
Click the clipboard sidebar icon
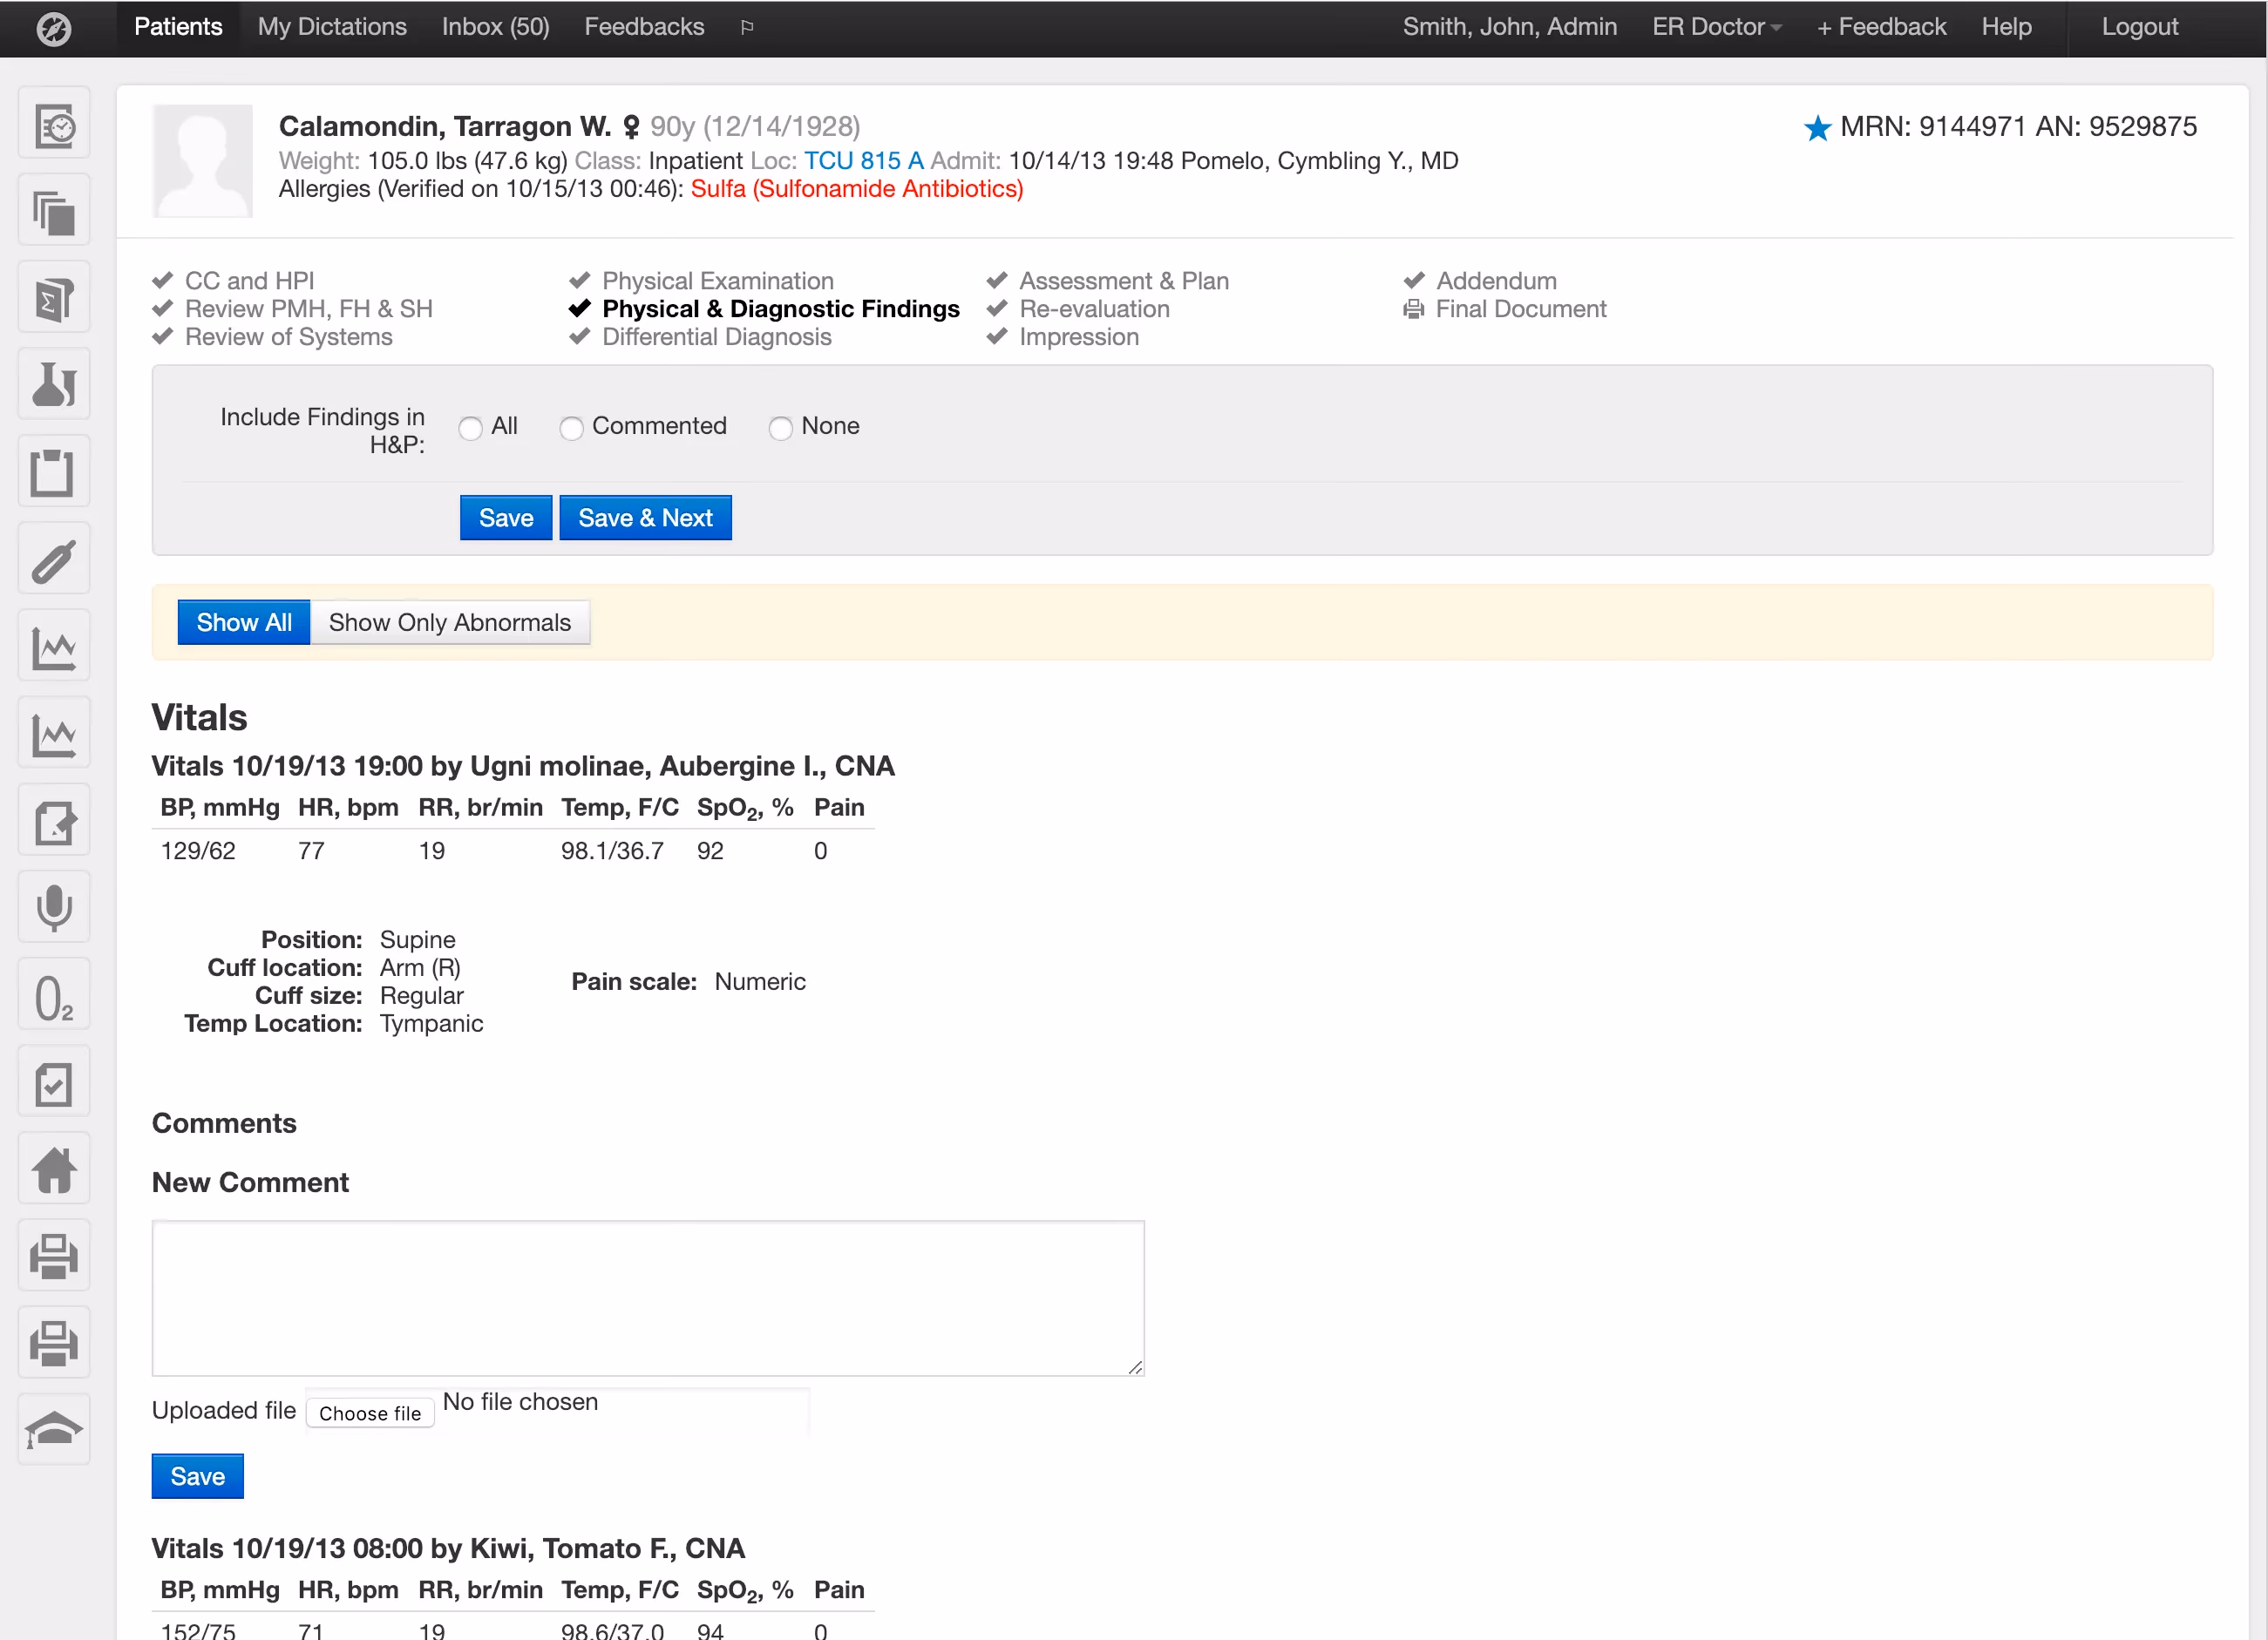[x=55, y=473]
